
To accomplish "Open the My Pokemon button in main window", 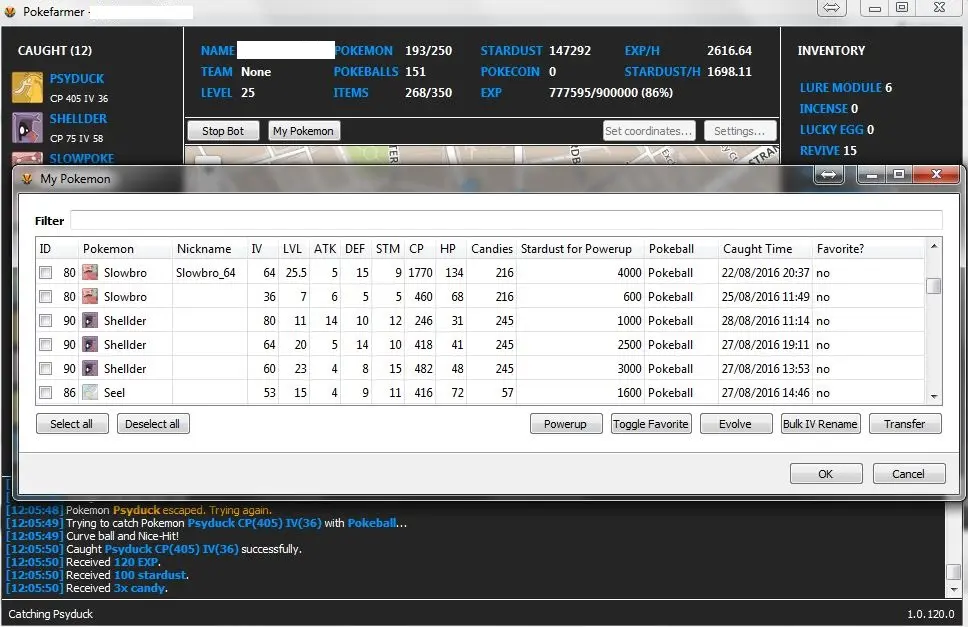I will (303, 131).
